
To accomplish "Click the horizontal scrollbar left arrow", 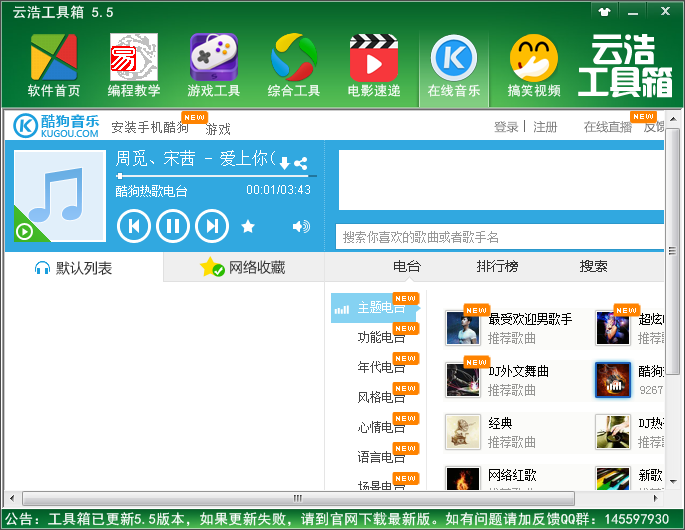I will (12, 498).
